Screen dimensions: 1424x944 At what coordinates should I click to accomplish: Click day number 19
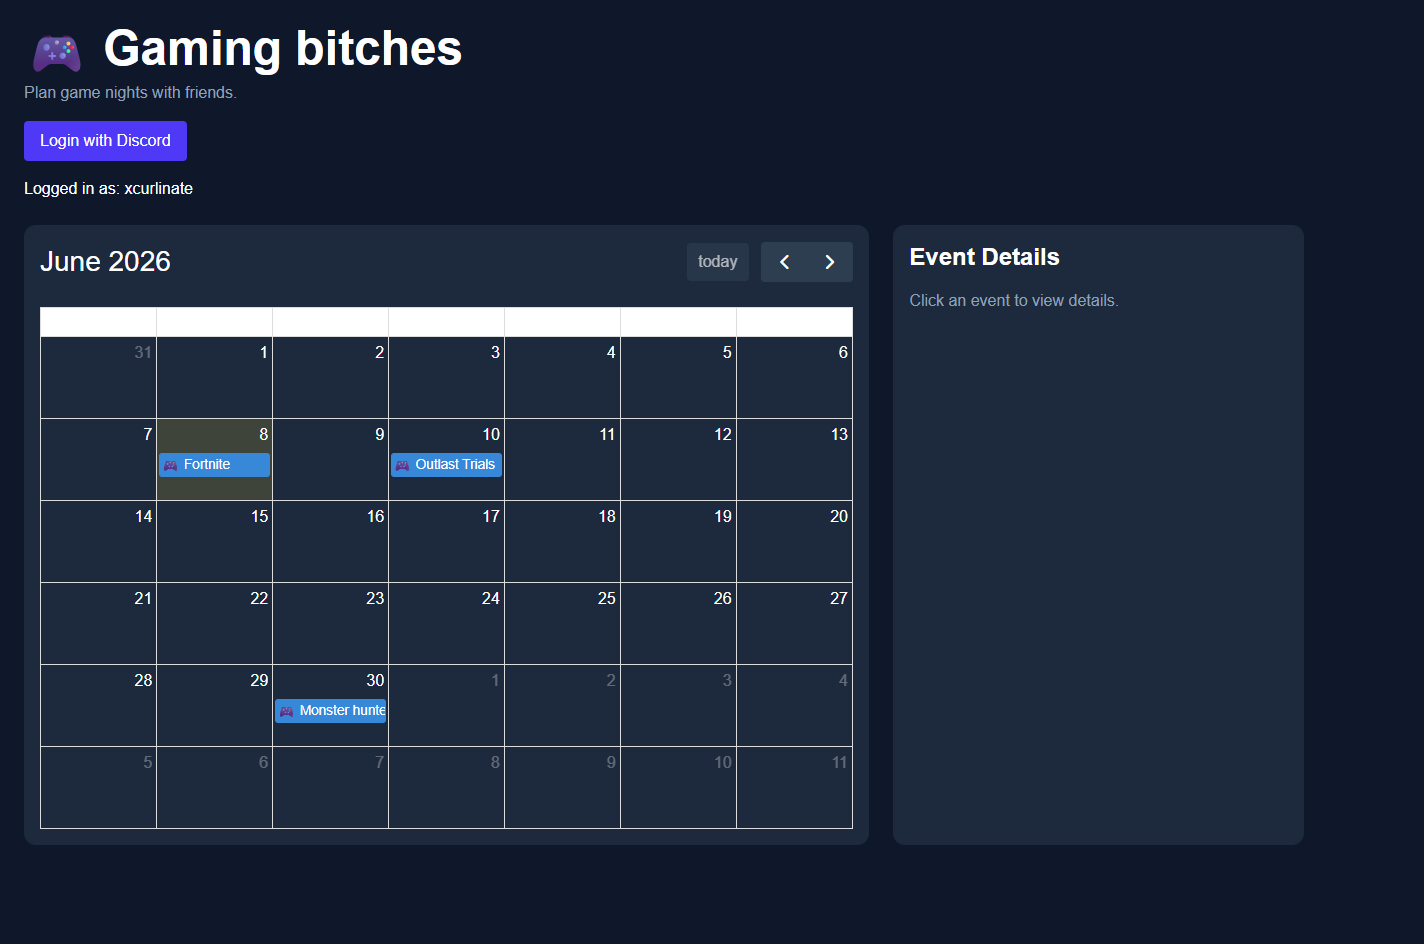click(723, 516)
